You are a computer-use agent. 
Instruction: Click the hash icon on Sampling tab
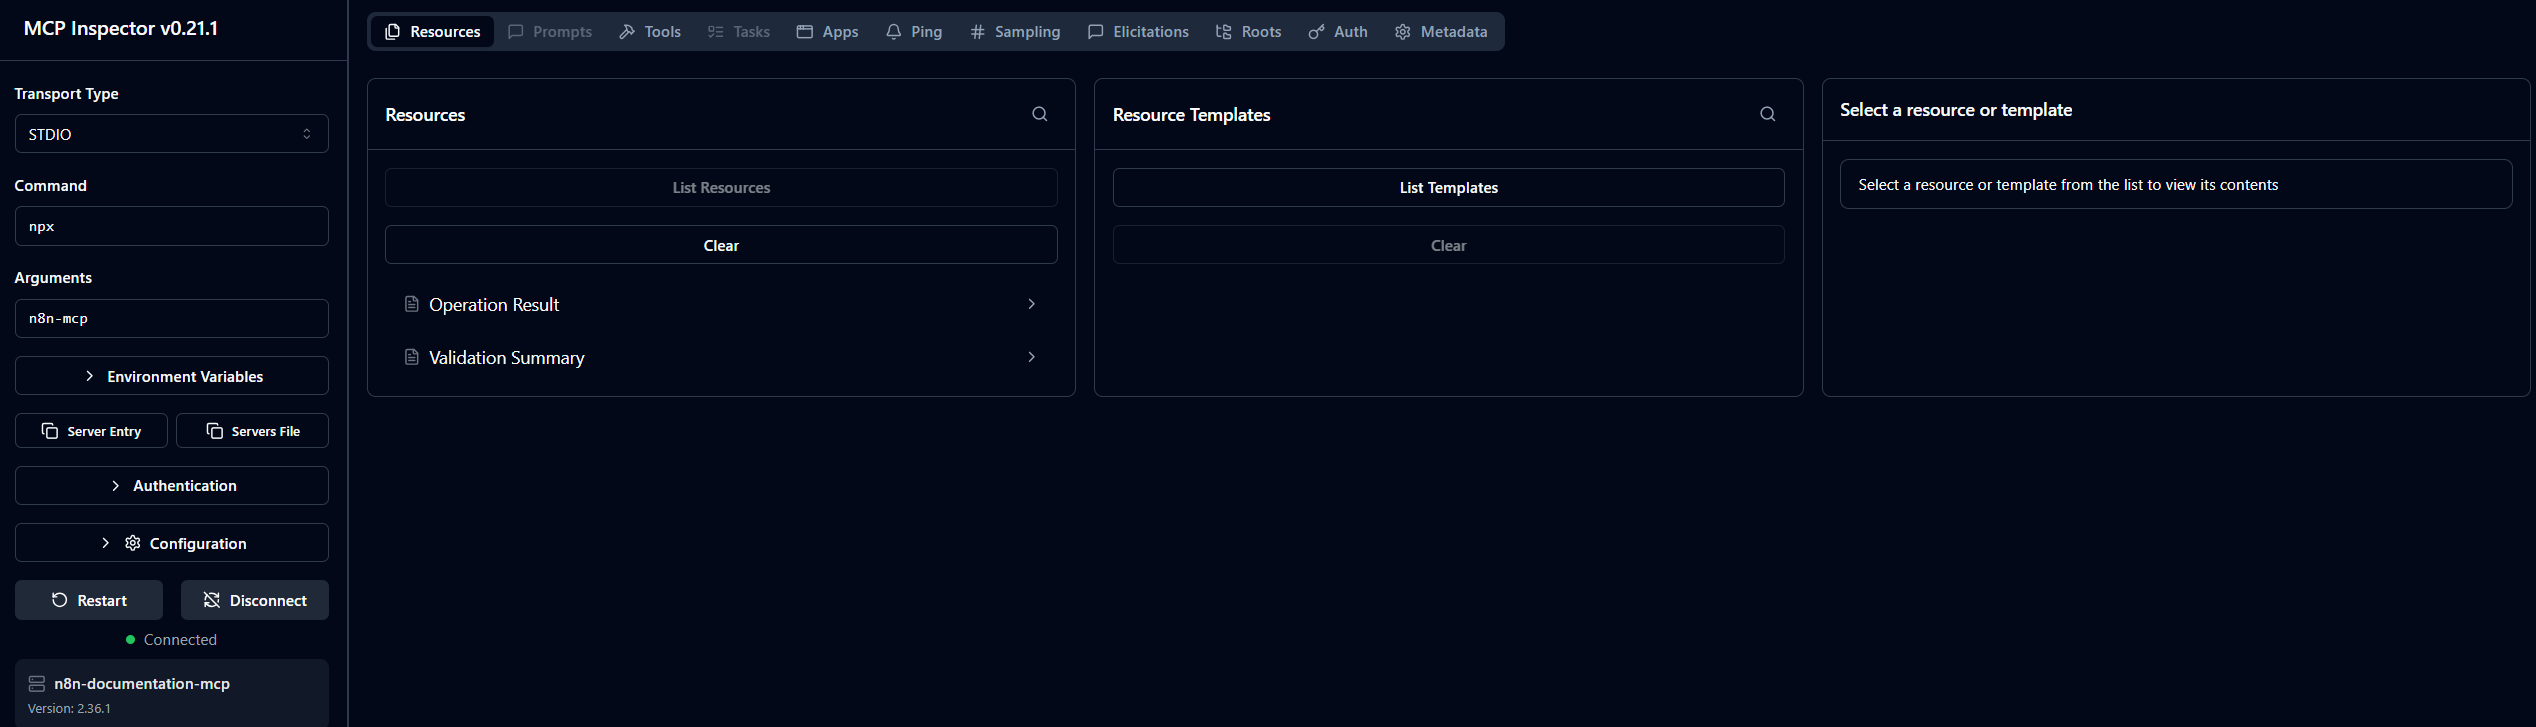coord(978,32)
